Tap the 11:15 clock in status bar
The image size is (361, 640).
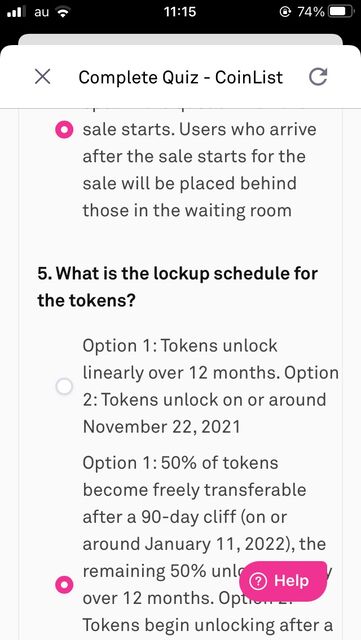(x=180, y=12)
